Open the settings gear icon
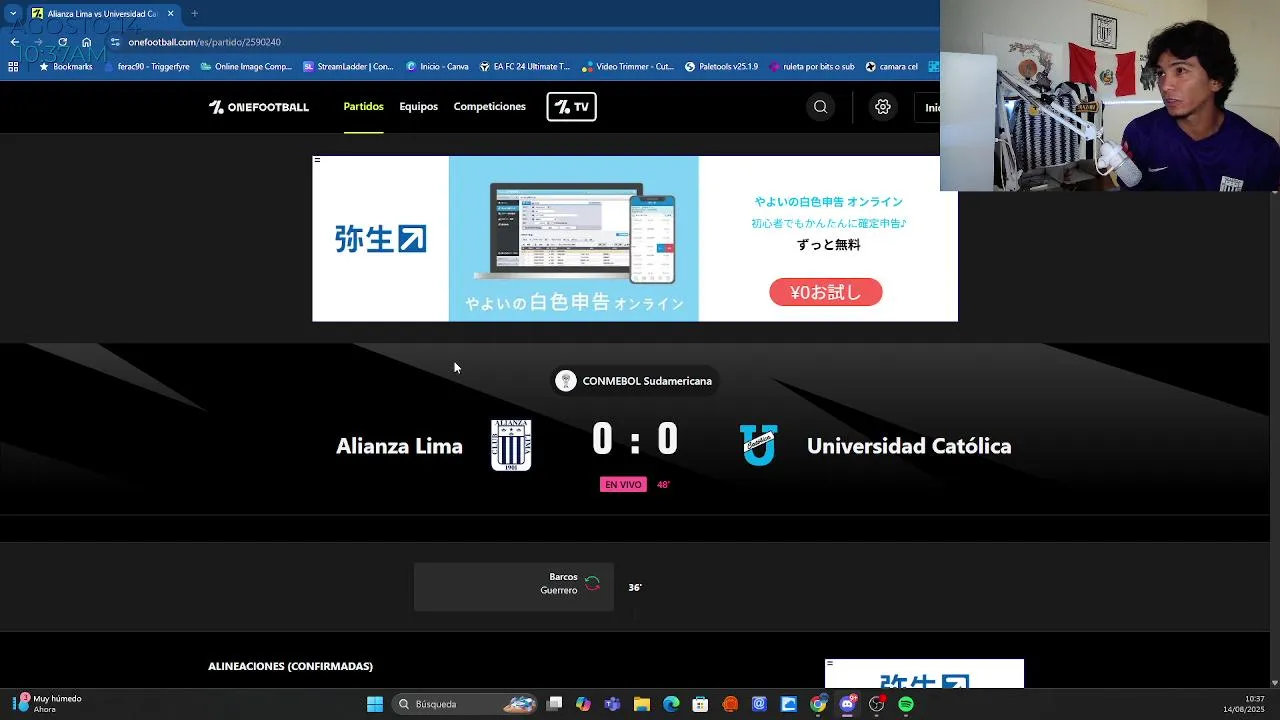1280x720 pixels. (x=882, y=107)
